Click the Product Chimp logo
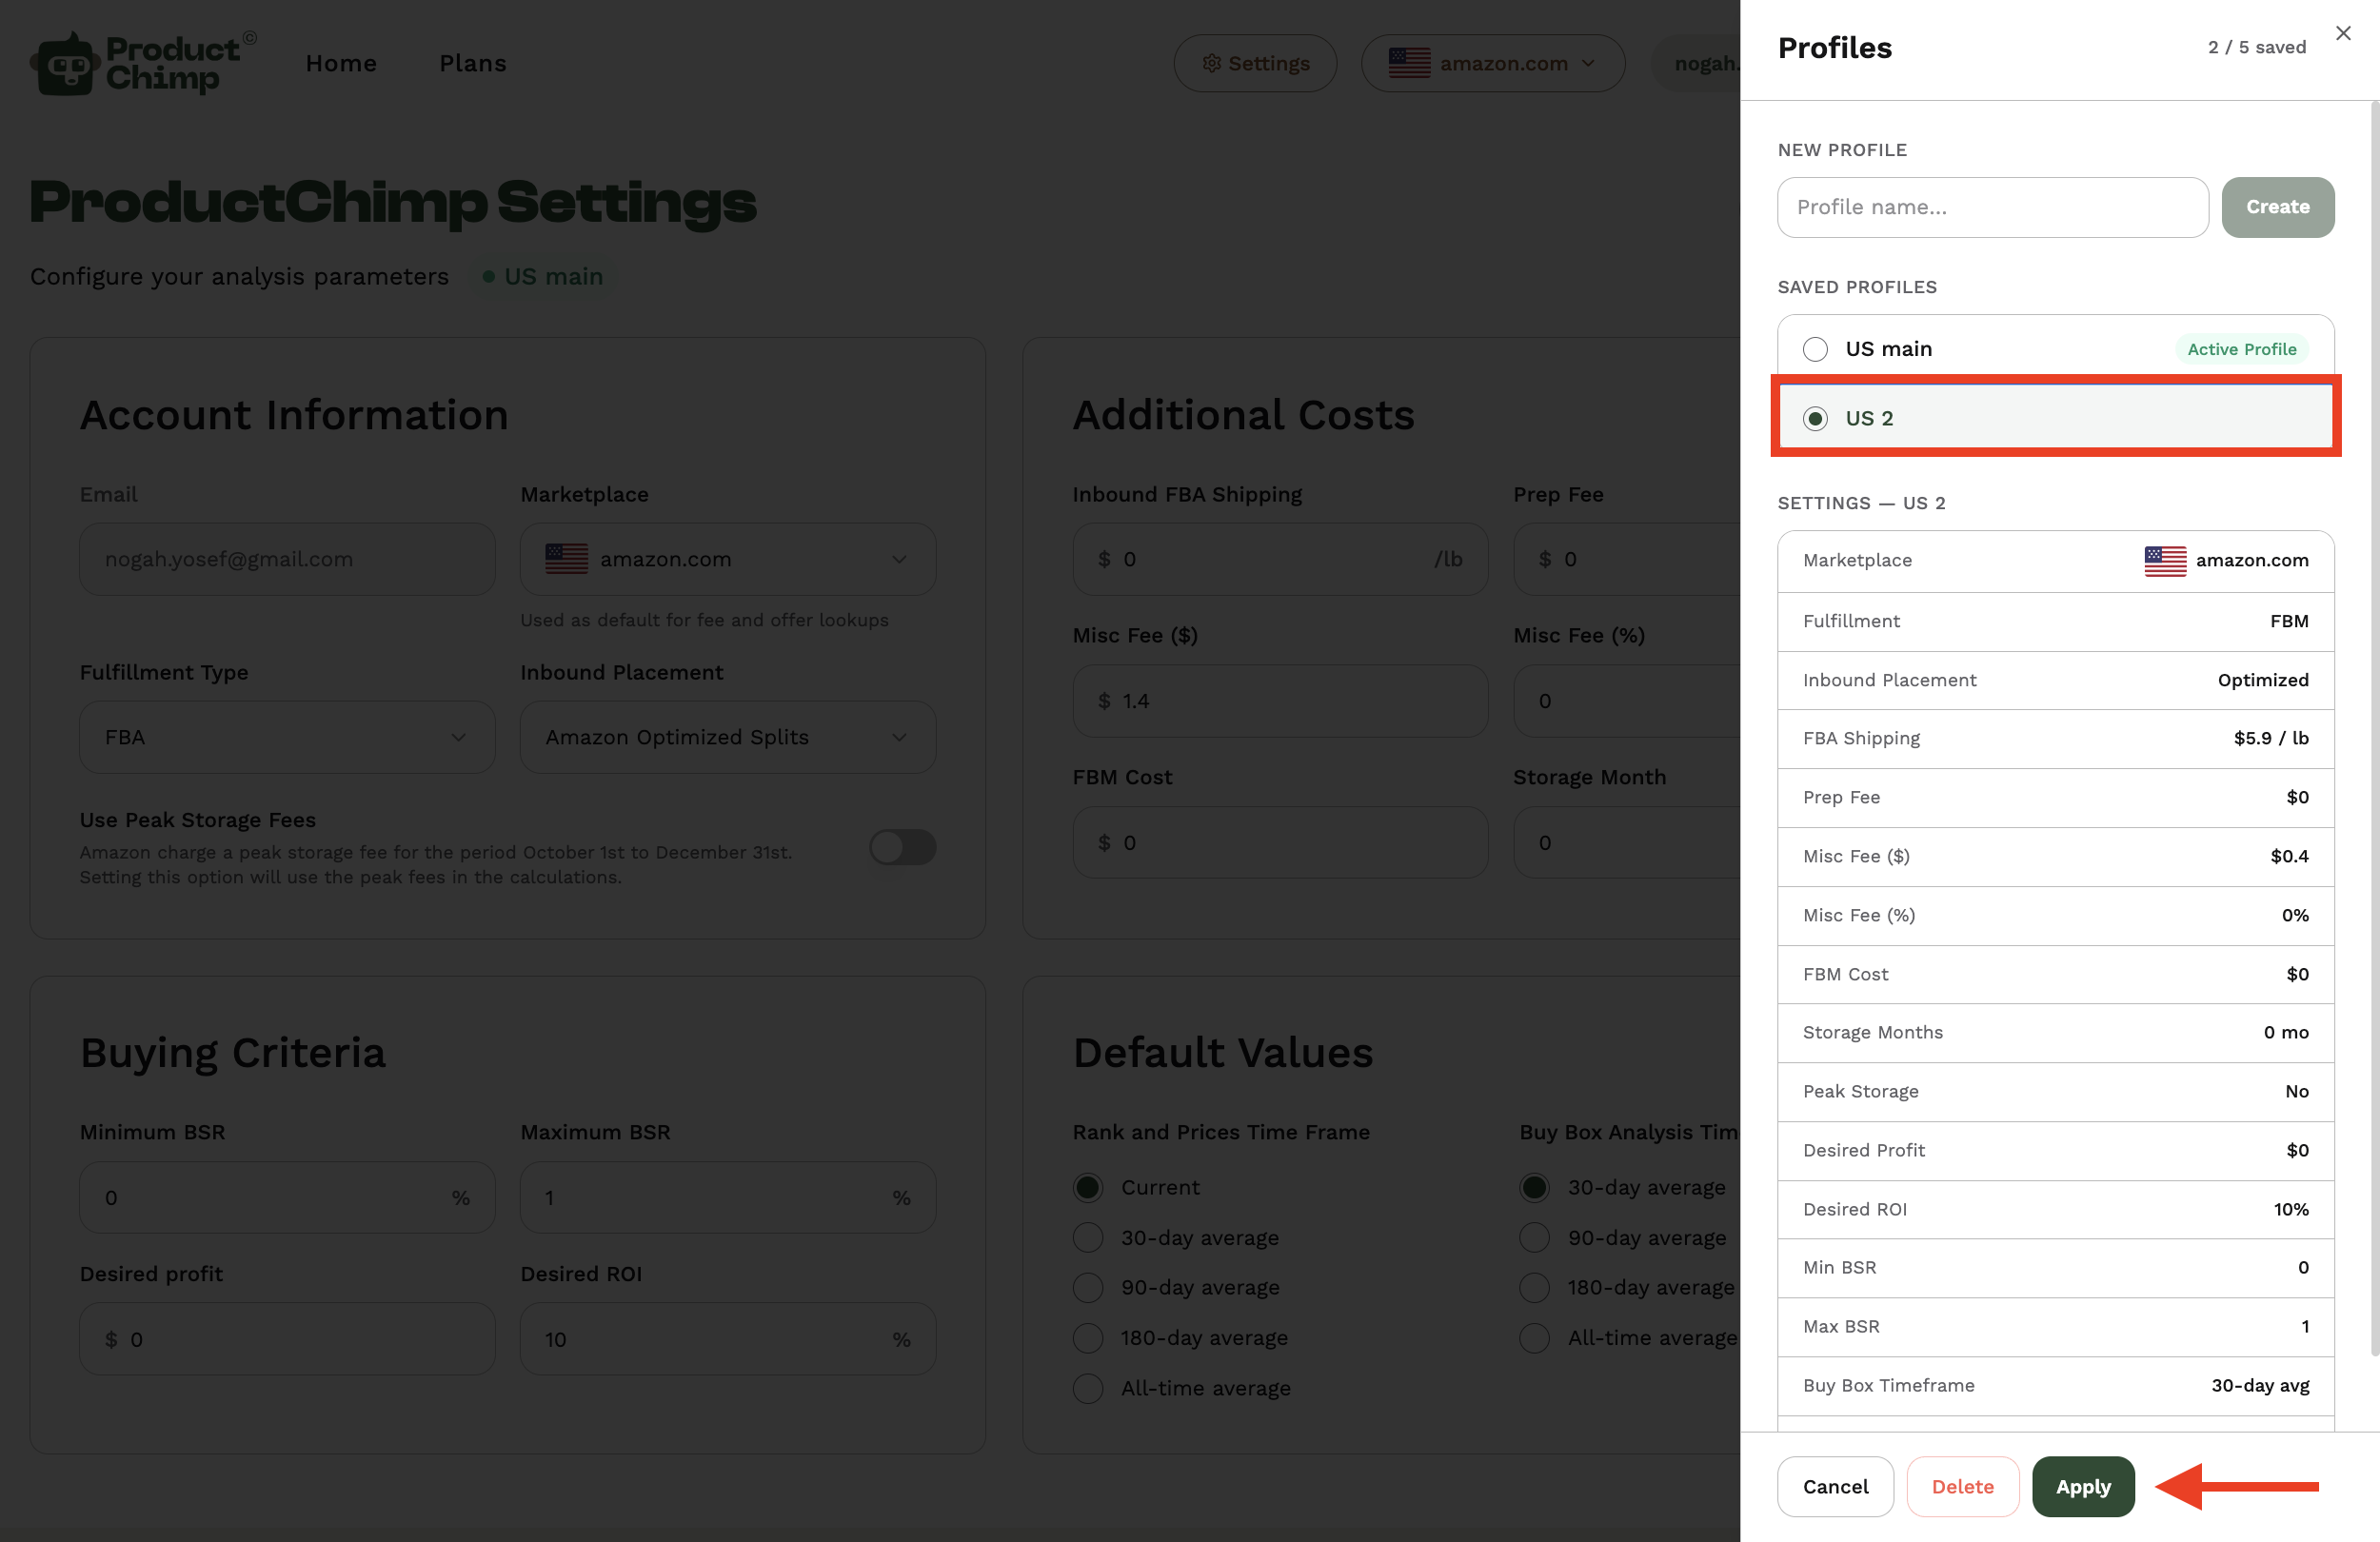 tap(143, 63)
